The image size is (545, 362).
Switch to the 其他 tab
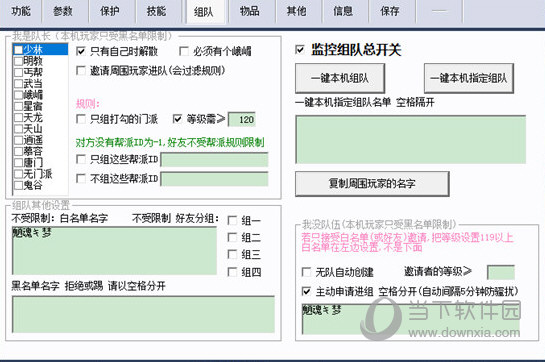pos(296,11)
